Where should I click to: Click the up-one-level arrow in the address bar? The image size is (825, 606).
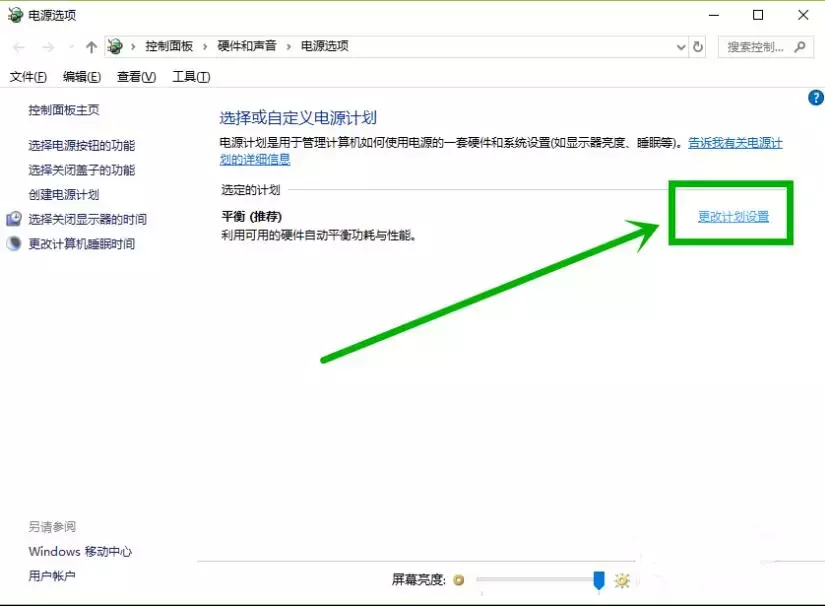90,46
